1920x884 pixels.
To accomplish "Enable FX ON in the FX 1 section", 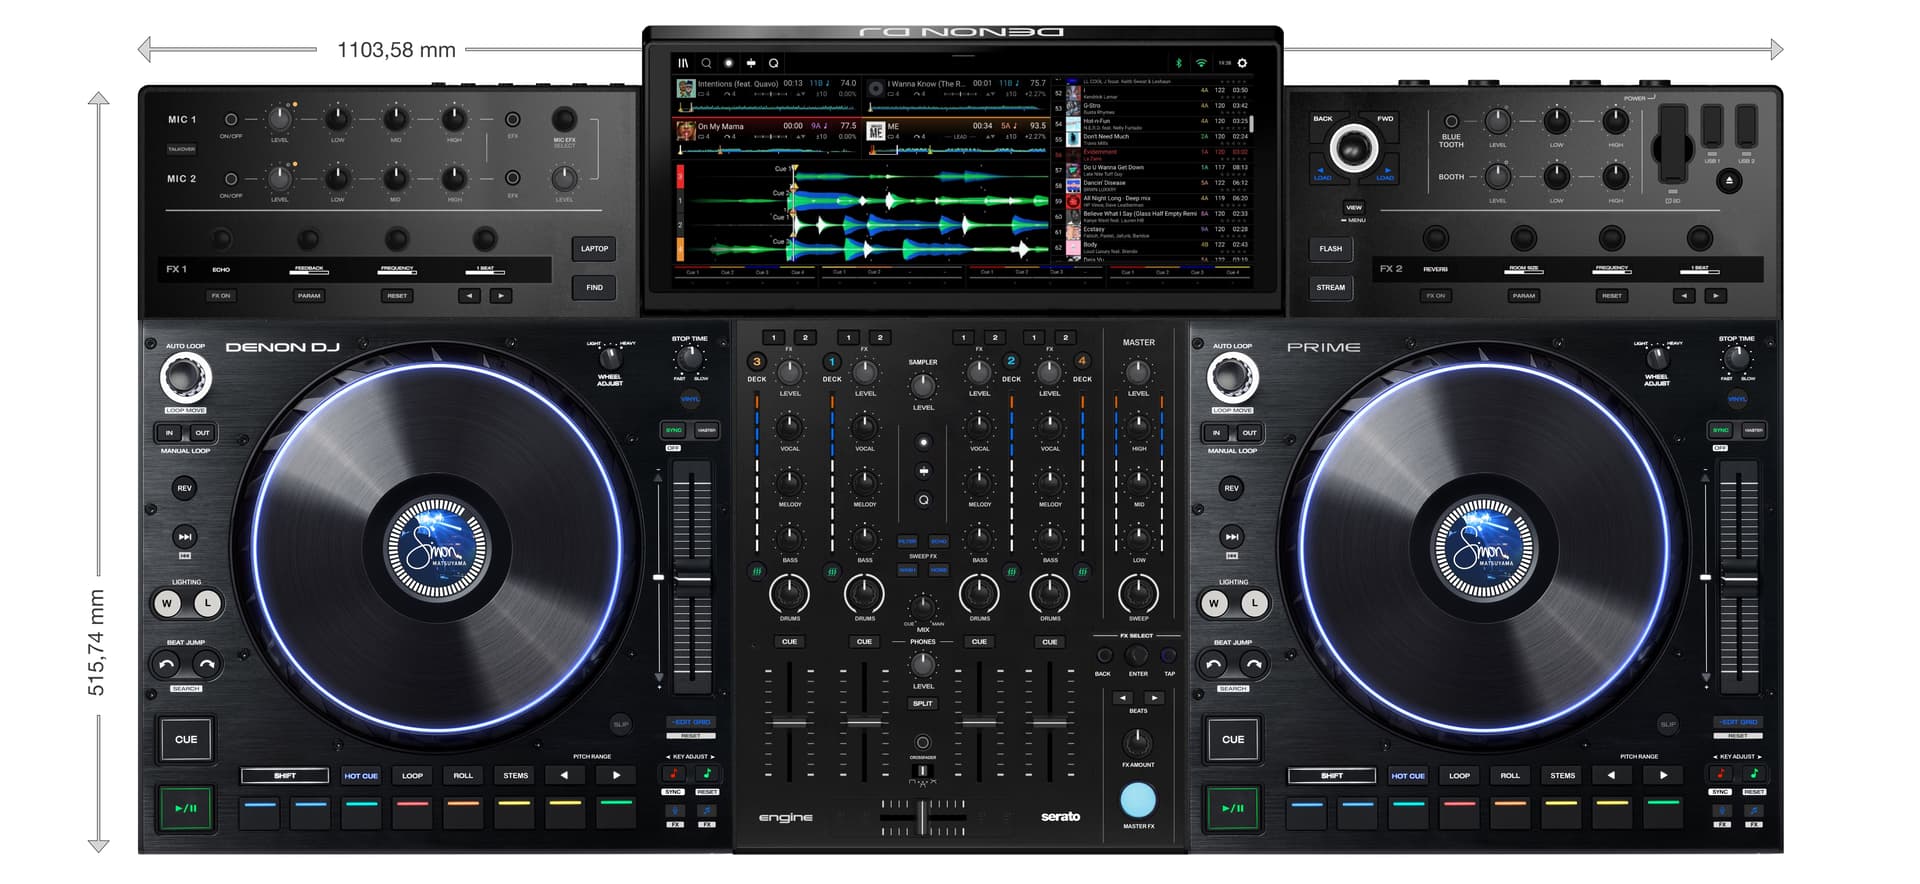I will (221, 296).
